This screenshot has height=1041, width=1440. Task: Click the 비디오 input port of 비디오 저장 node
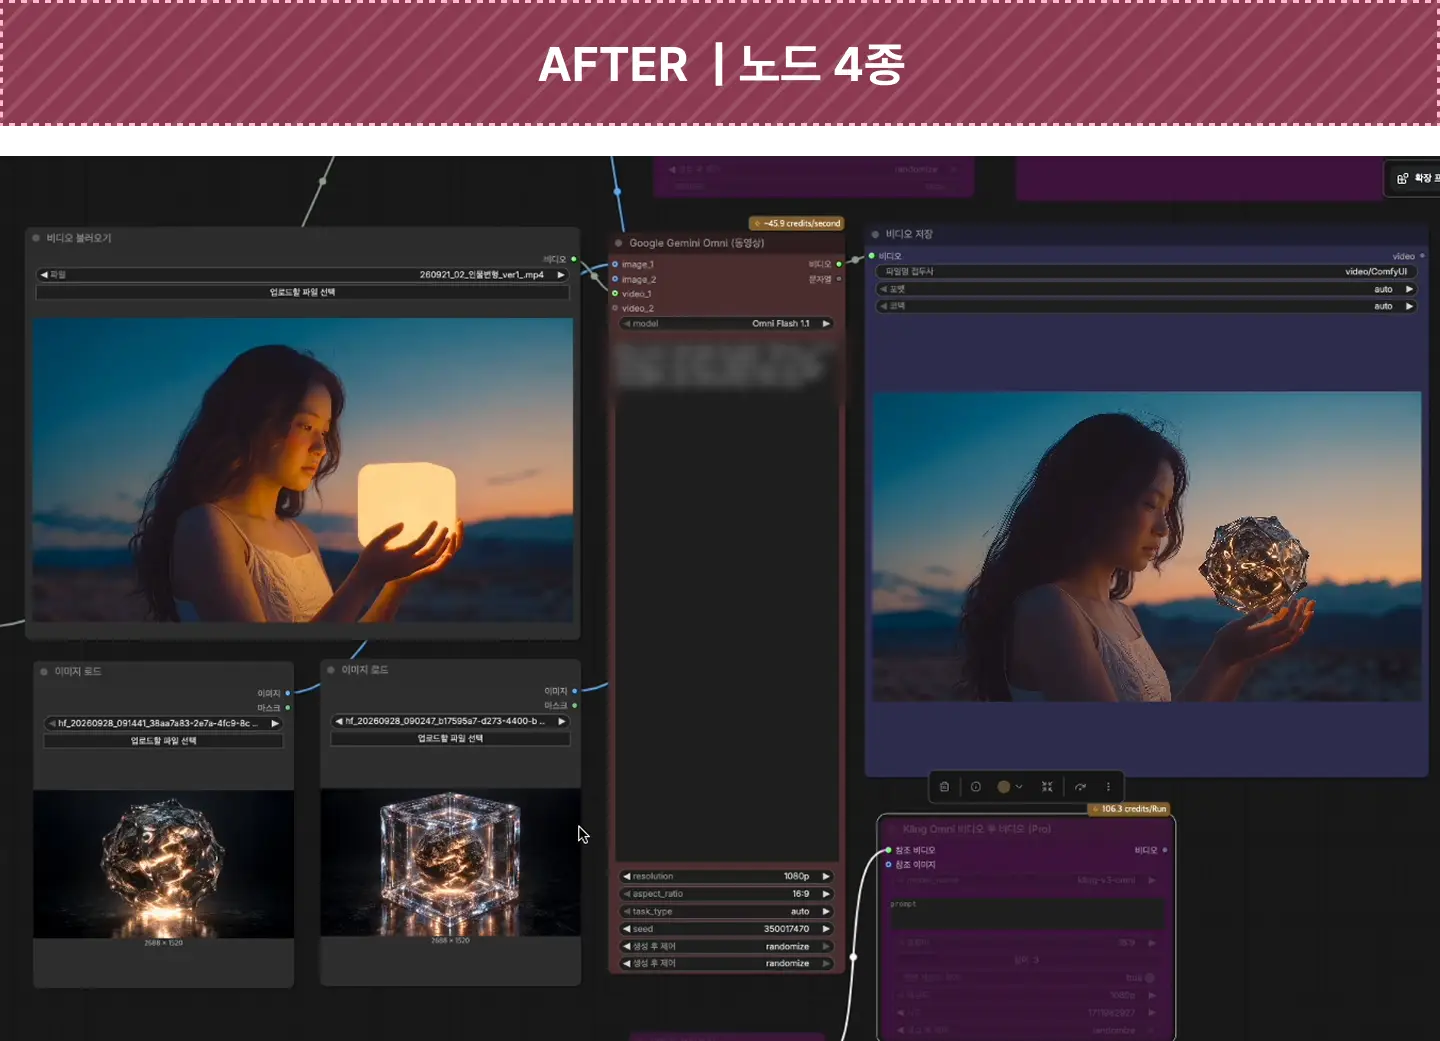(x=872, y=256)
